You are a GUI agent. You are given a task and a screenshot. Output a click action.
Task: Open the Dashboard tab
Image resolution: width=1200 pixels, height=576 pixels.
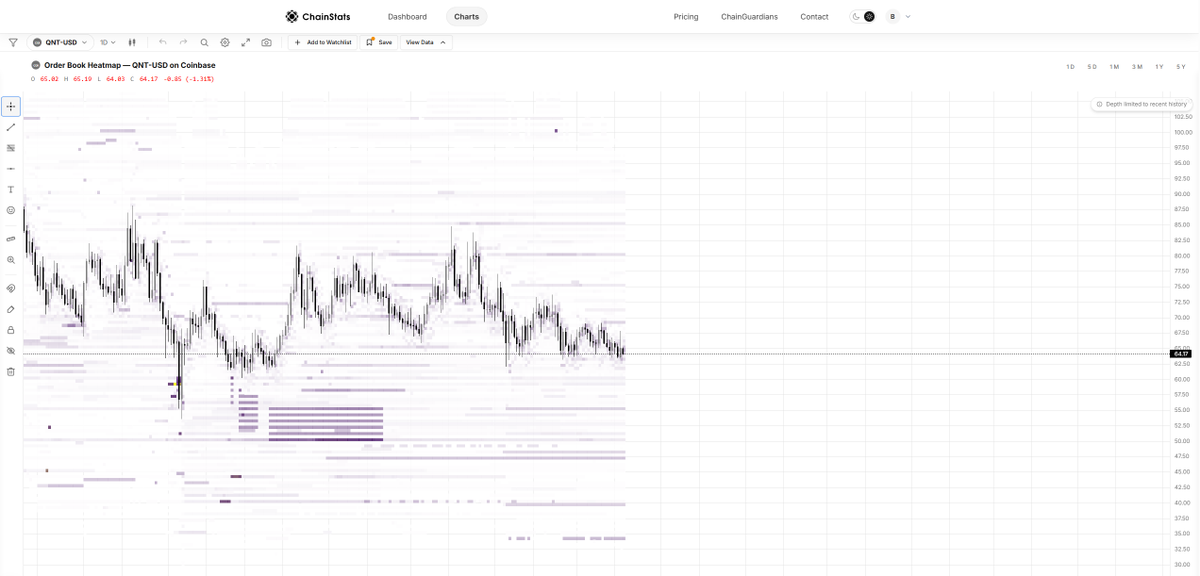[407, 17]
